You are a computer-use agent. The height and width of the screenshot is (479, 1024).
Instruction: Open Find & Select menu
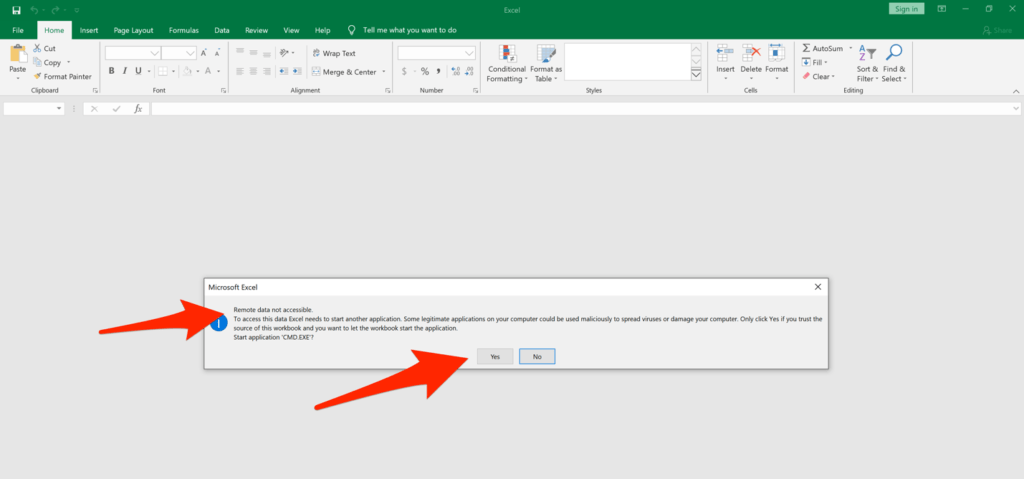point(893,63)
